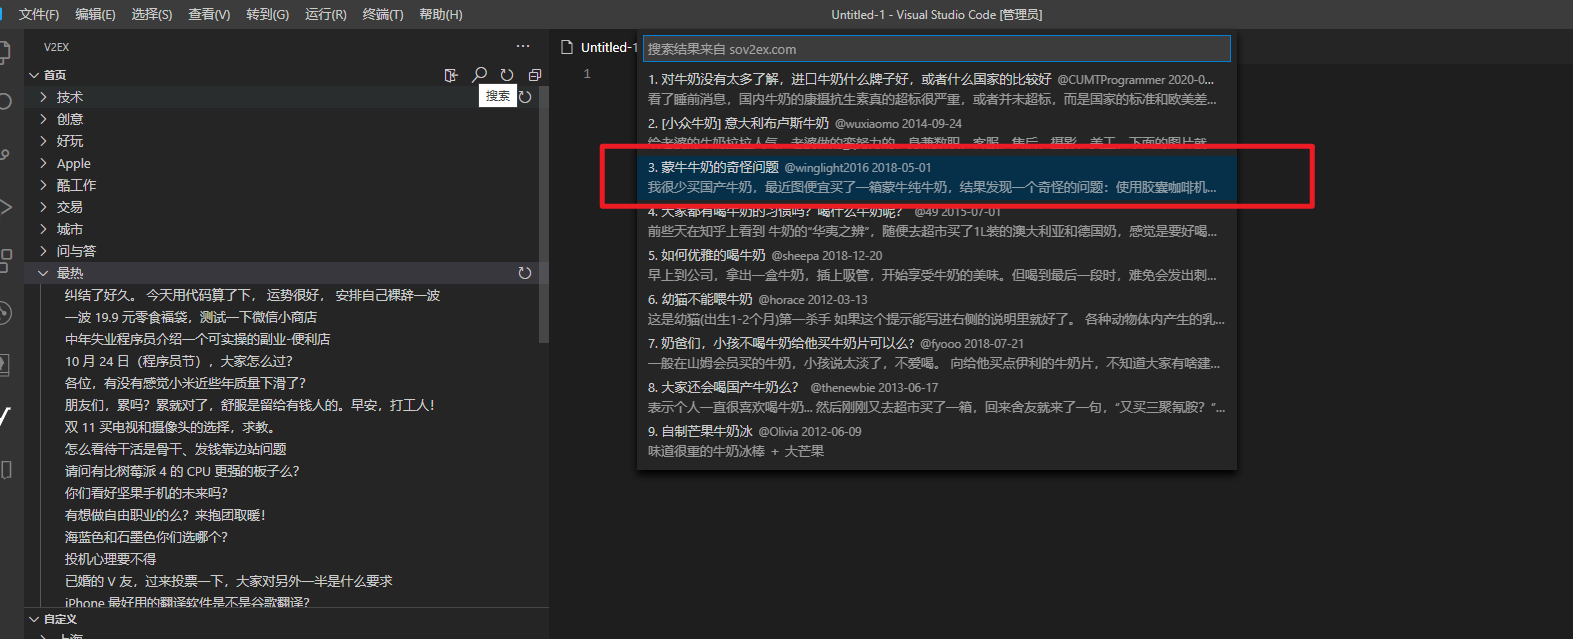Open topic 一波 19.9 元零食福袋
This screenshot has height=639, width=1573.
(191, 317)
